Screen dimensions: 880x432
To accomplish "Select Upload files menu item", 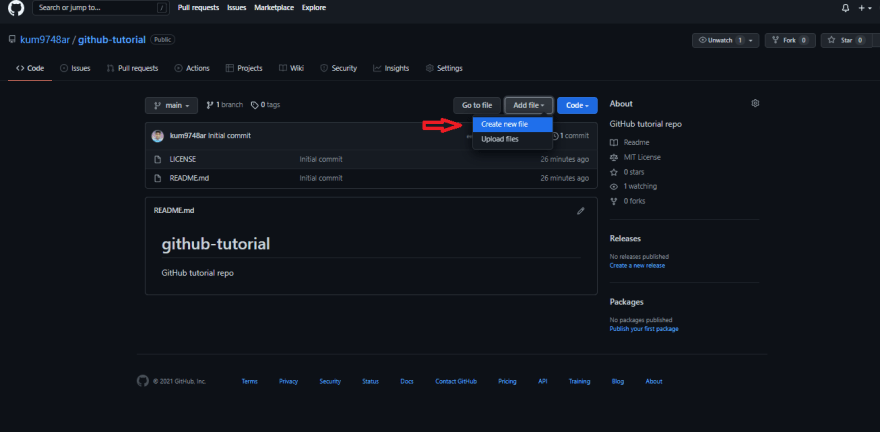I will click(512, 139).
